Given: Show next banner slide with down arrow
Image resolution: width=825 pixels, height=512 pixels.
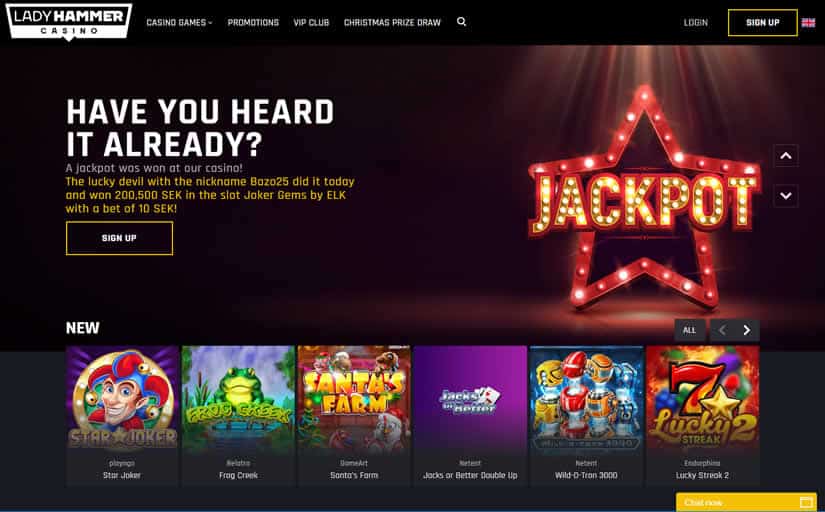Looking at the screenshot, I should 786,196.
